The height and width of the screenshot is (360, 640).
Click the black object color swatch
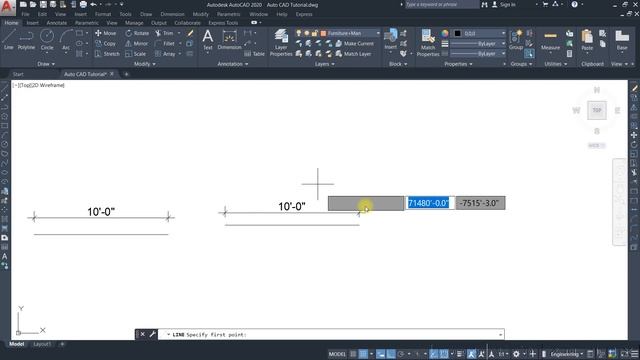click(x=458, y=33)
